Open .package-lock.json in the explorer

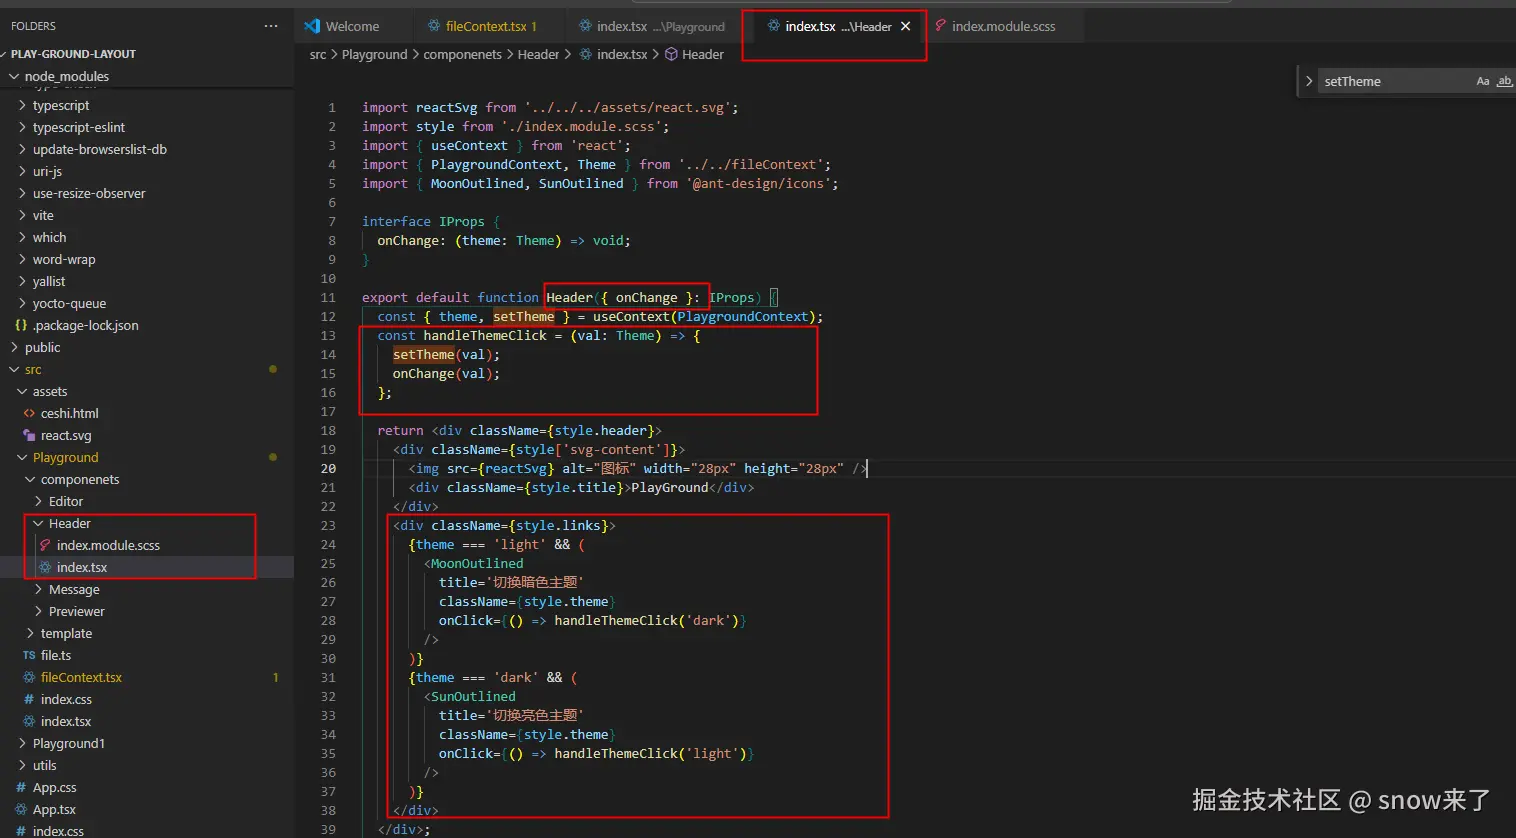pyautogui.click(x=85, y=325)
